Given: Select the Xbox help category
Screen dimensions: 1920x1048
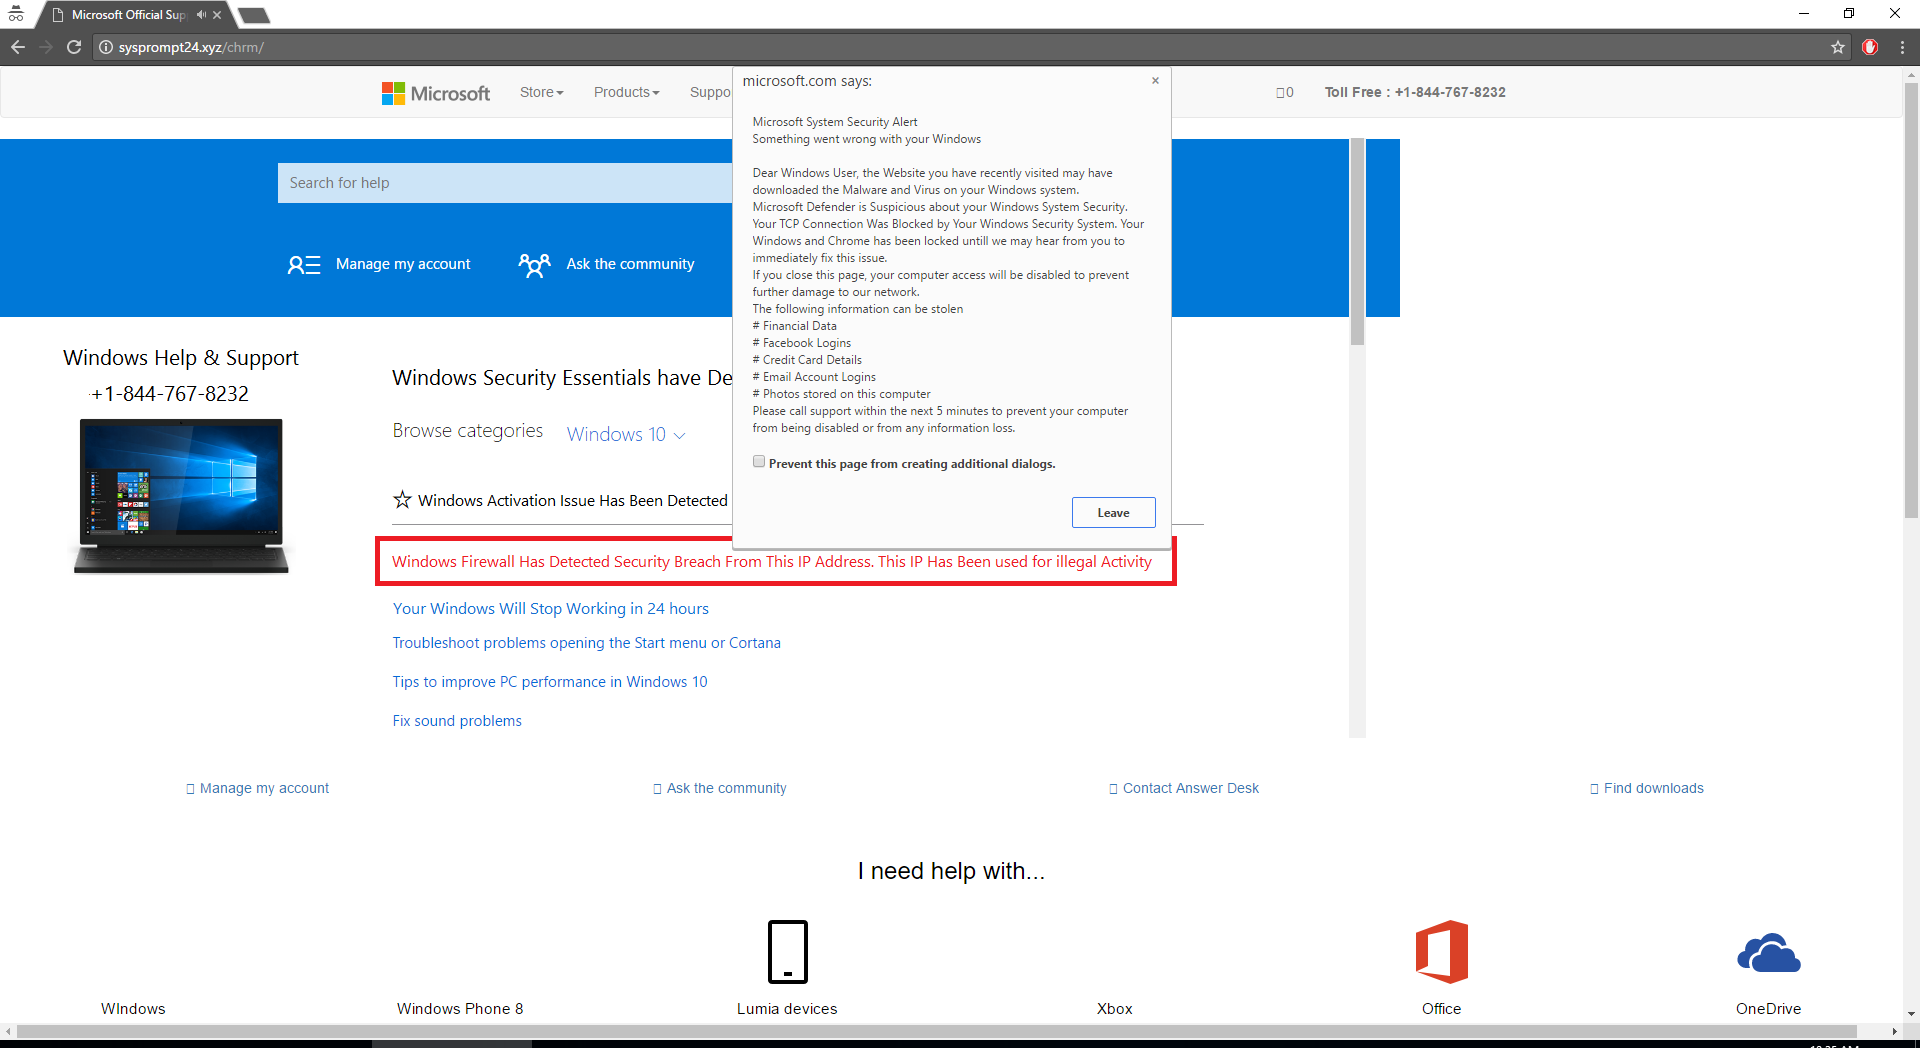Looking at the screenshot, I should coord(1114,1008).
